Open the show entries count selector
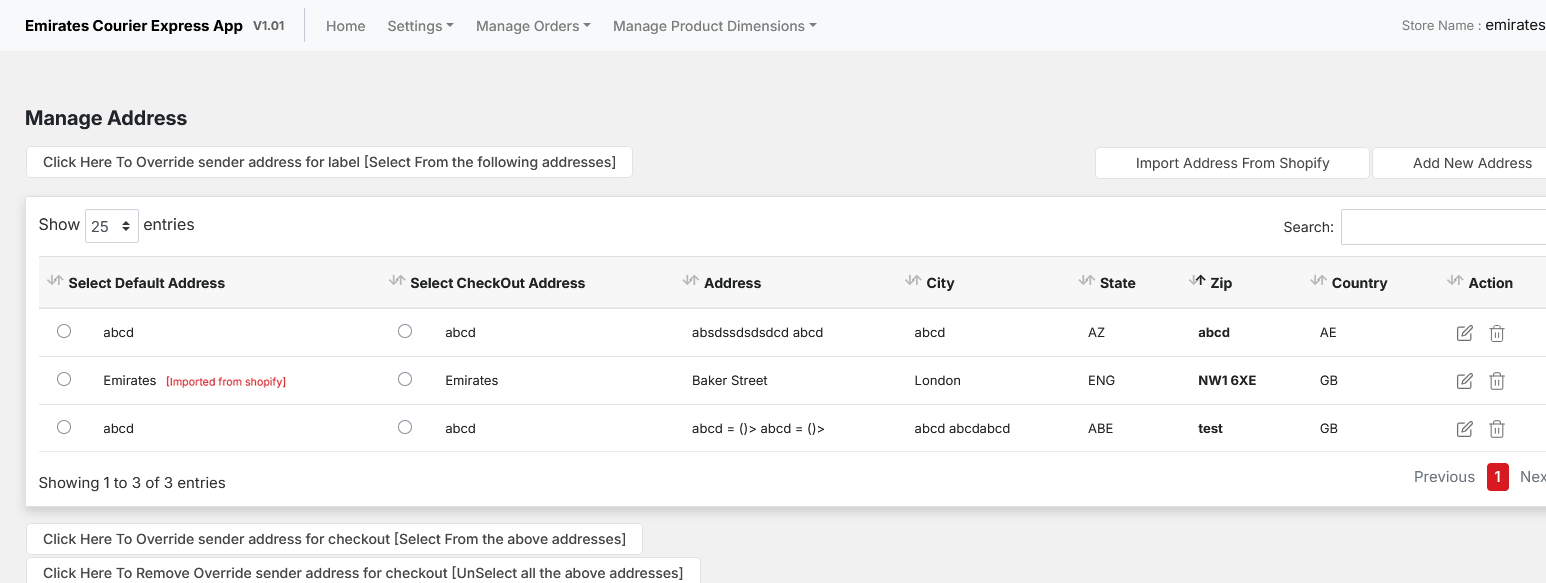This screenshot has width=1546, height=583. (111, 226)
